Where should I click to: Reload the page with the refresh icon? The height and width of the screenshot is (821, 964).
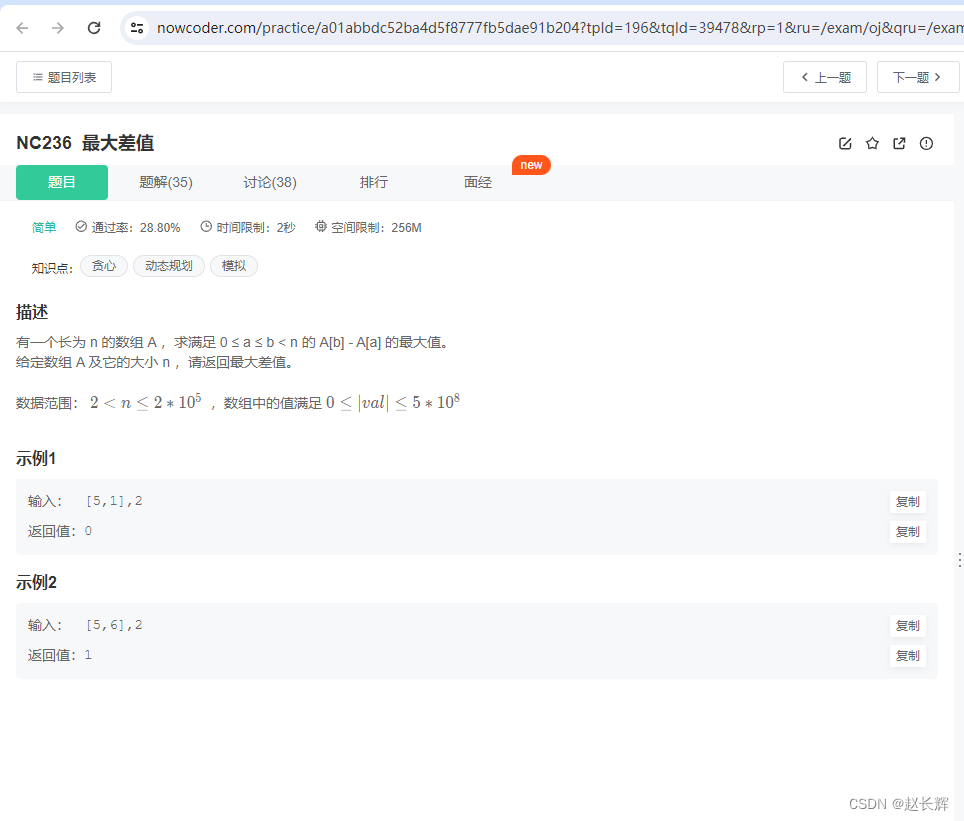93,28
